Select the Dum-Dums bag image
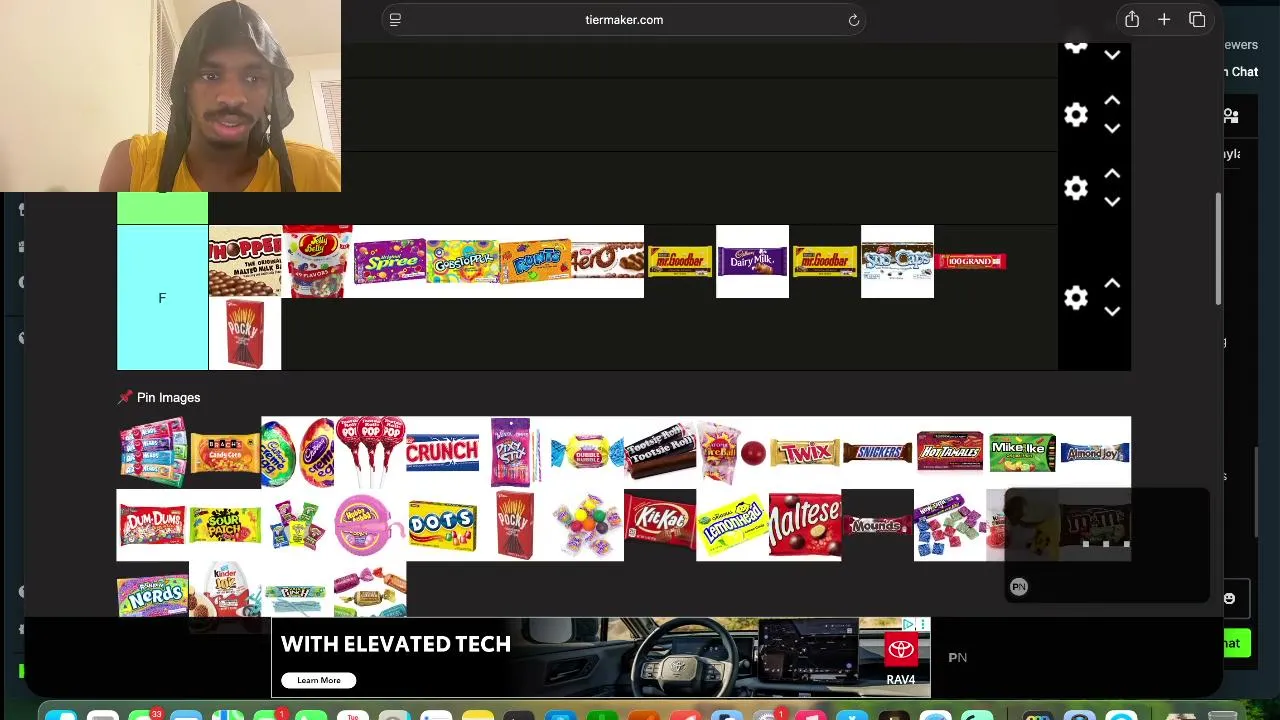This screenshot has width=1280, height=720. click(x=153, y=525)
